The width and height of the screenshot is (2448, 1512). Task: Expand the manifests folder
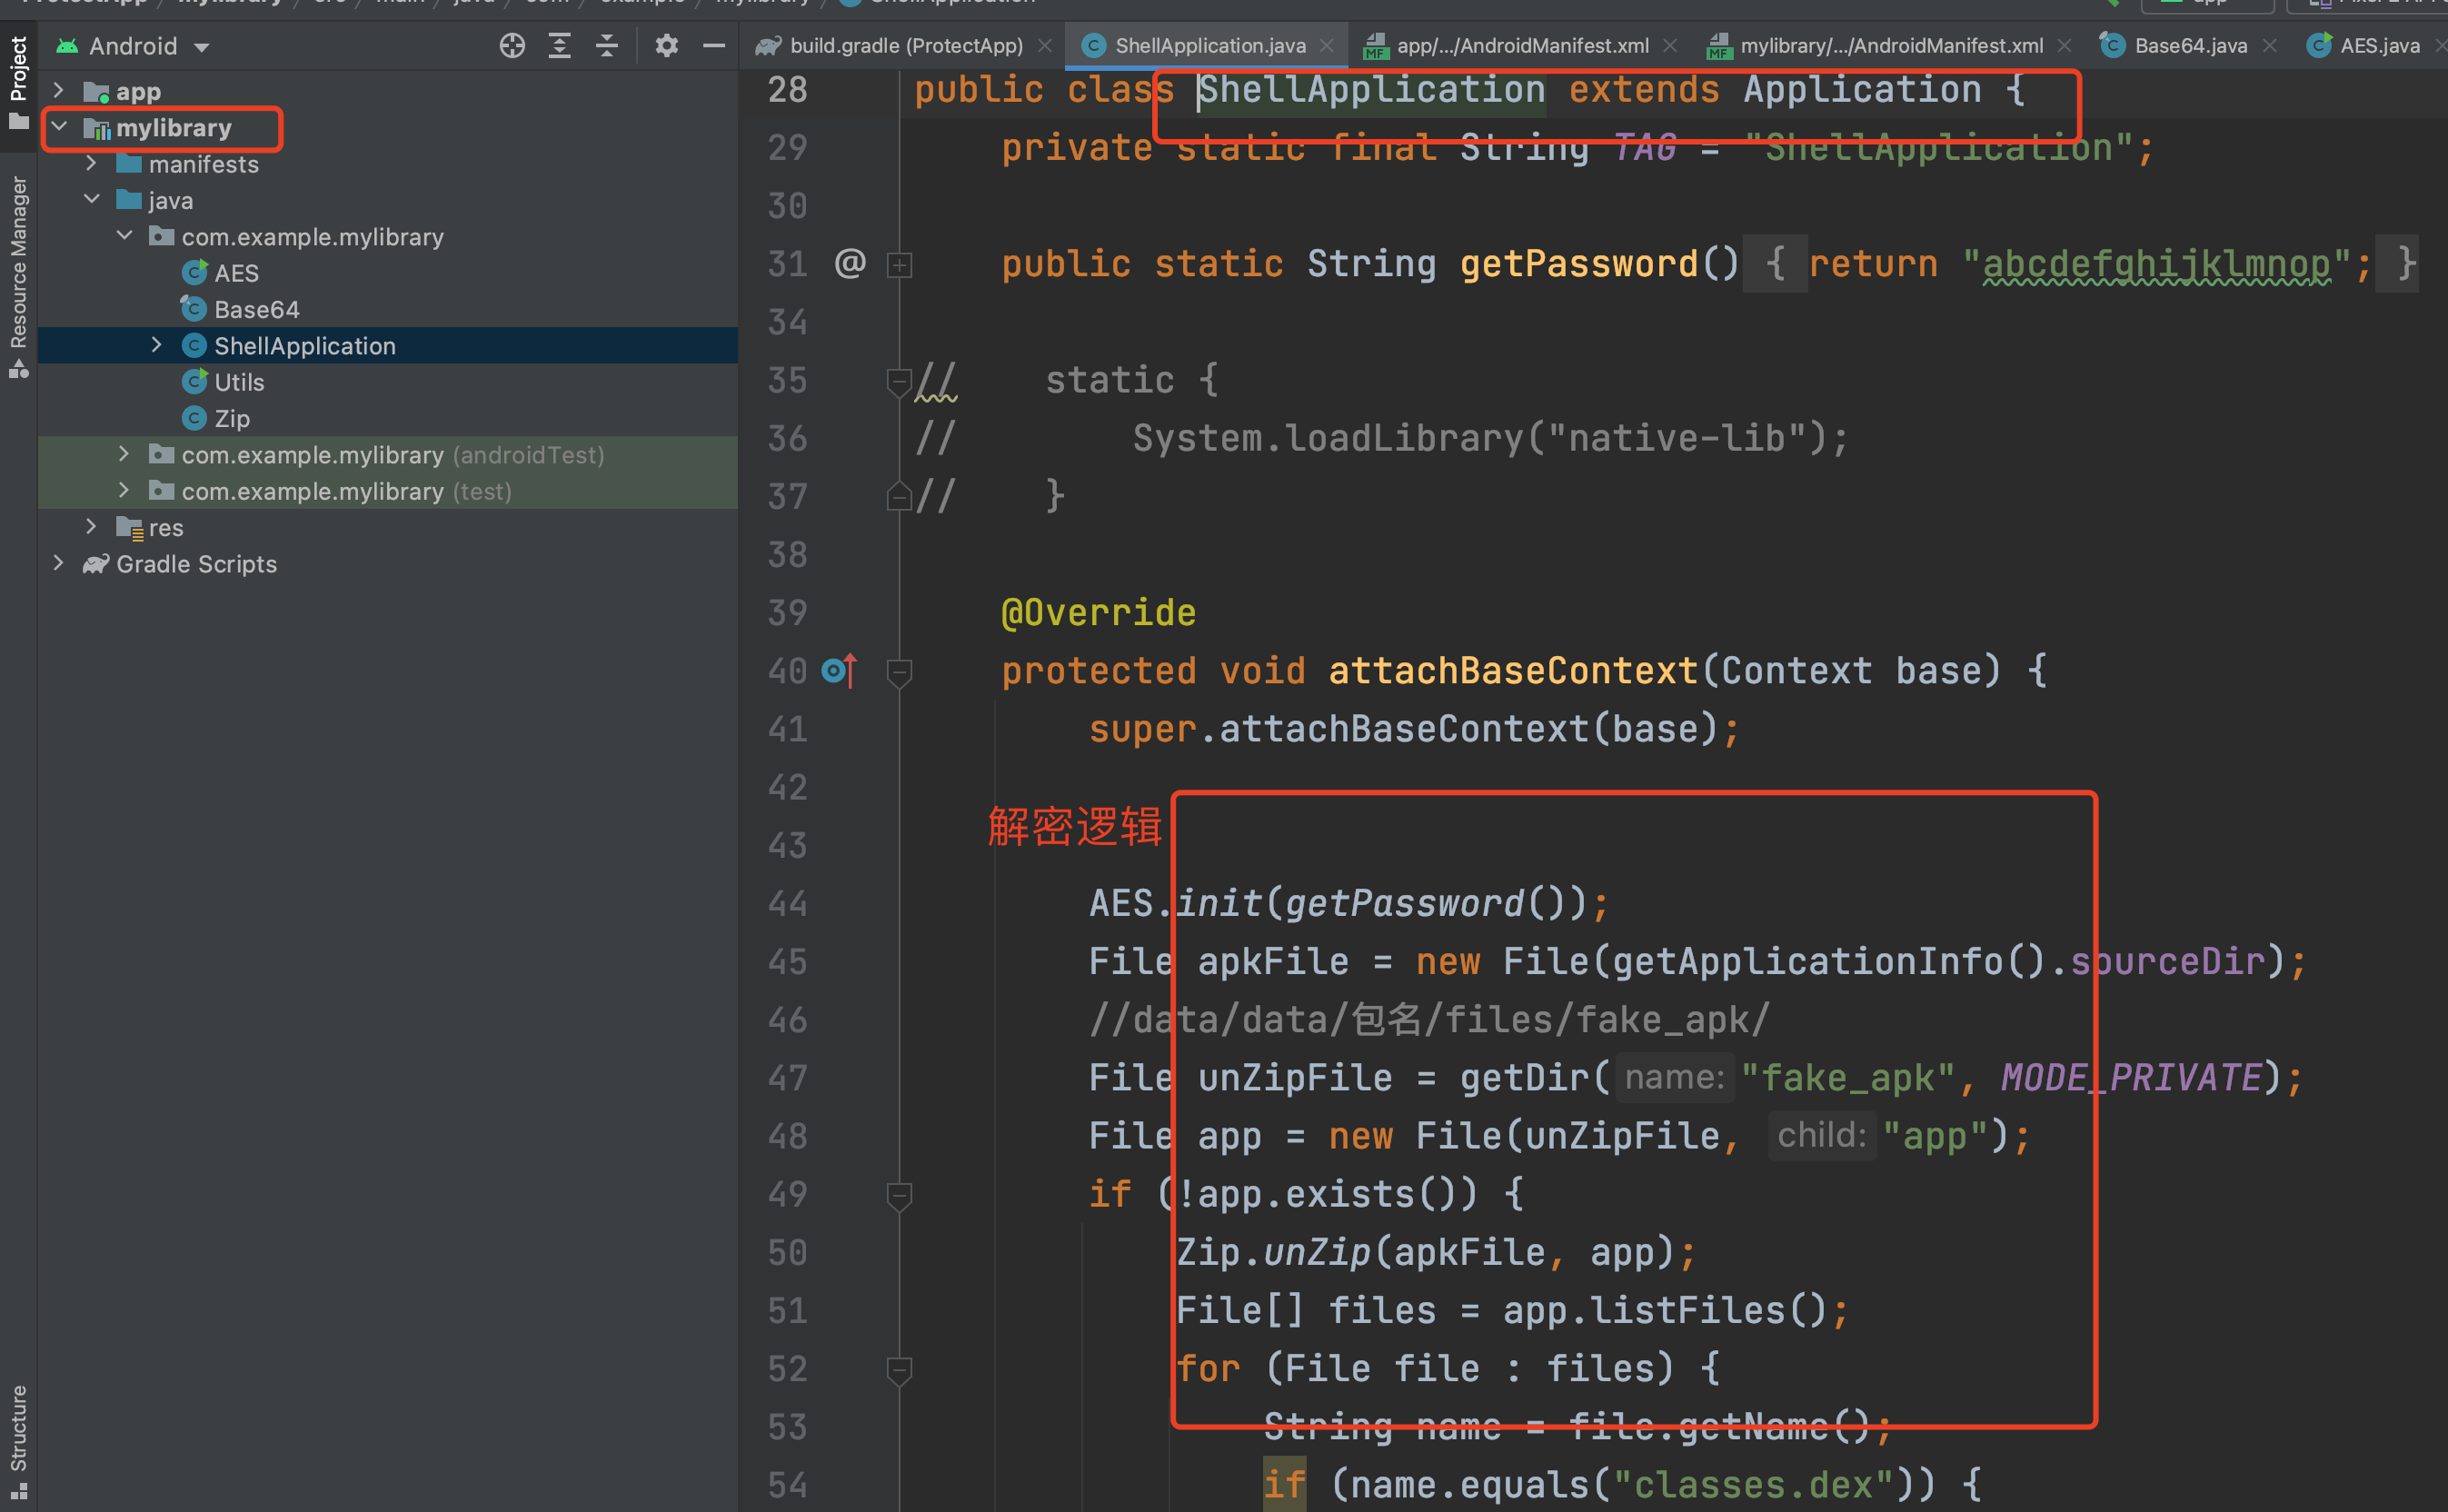(91, 163)
